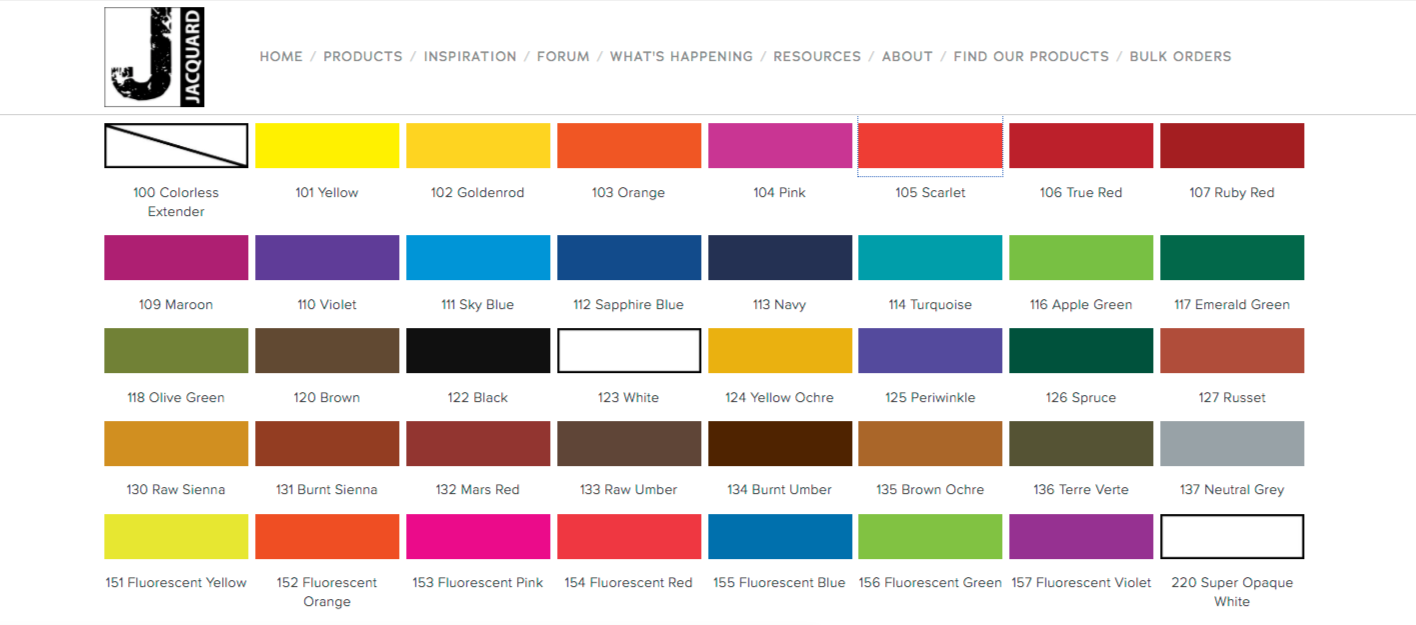The image size is (1416, 625).
Task: Pick the 105 Scarlet swatch
Action: (x=930, y=145)
